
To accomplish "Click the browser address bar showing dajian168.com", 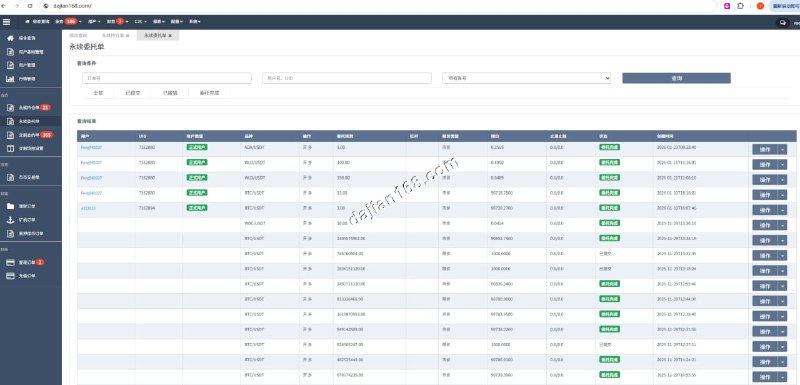I will [x=378, y=6].
